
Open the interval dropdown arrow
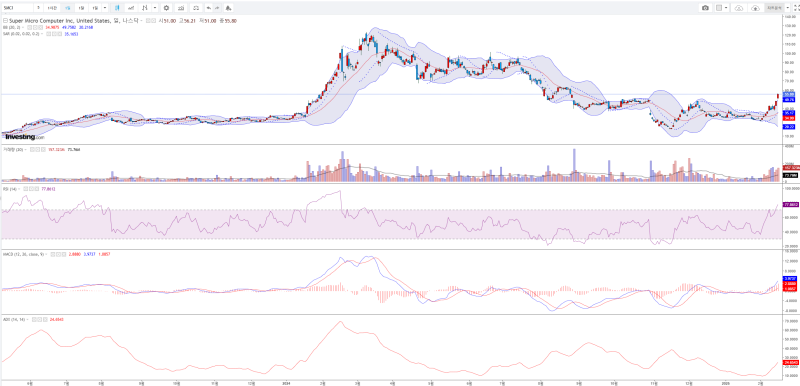pos(105,8)
